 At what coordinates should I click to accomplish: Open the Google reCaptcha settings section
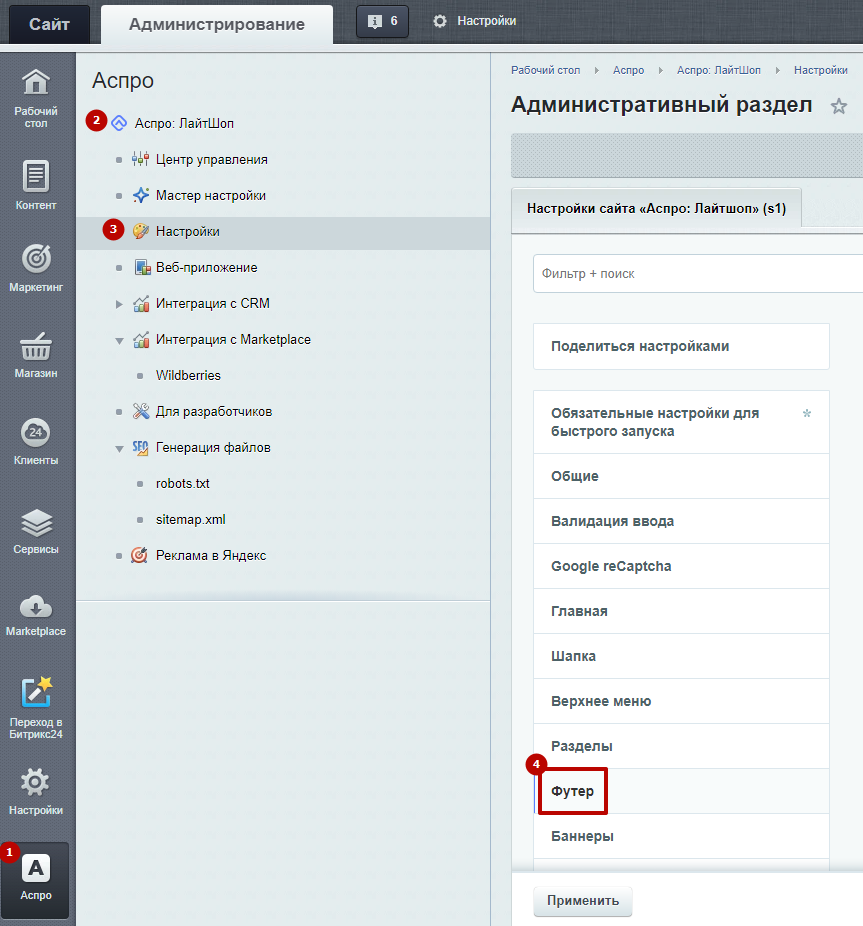[x=681, y=566]
